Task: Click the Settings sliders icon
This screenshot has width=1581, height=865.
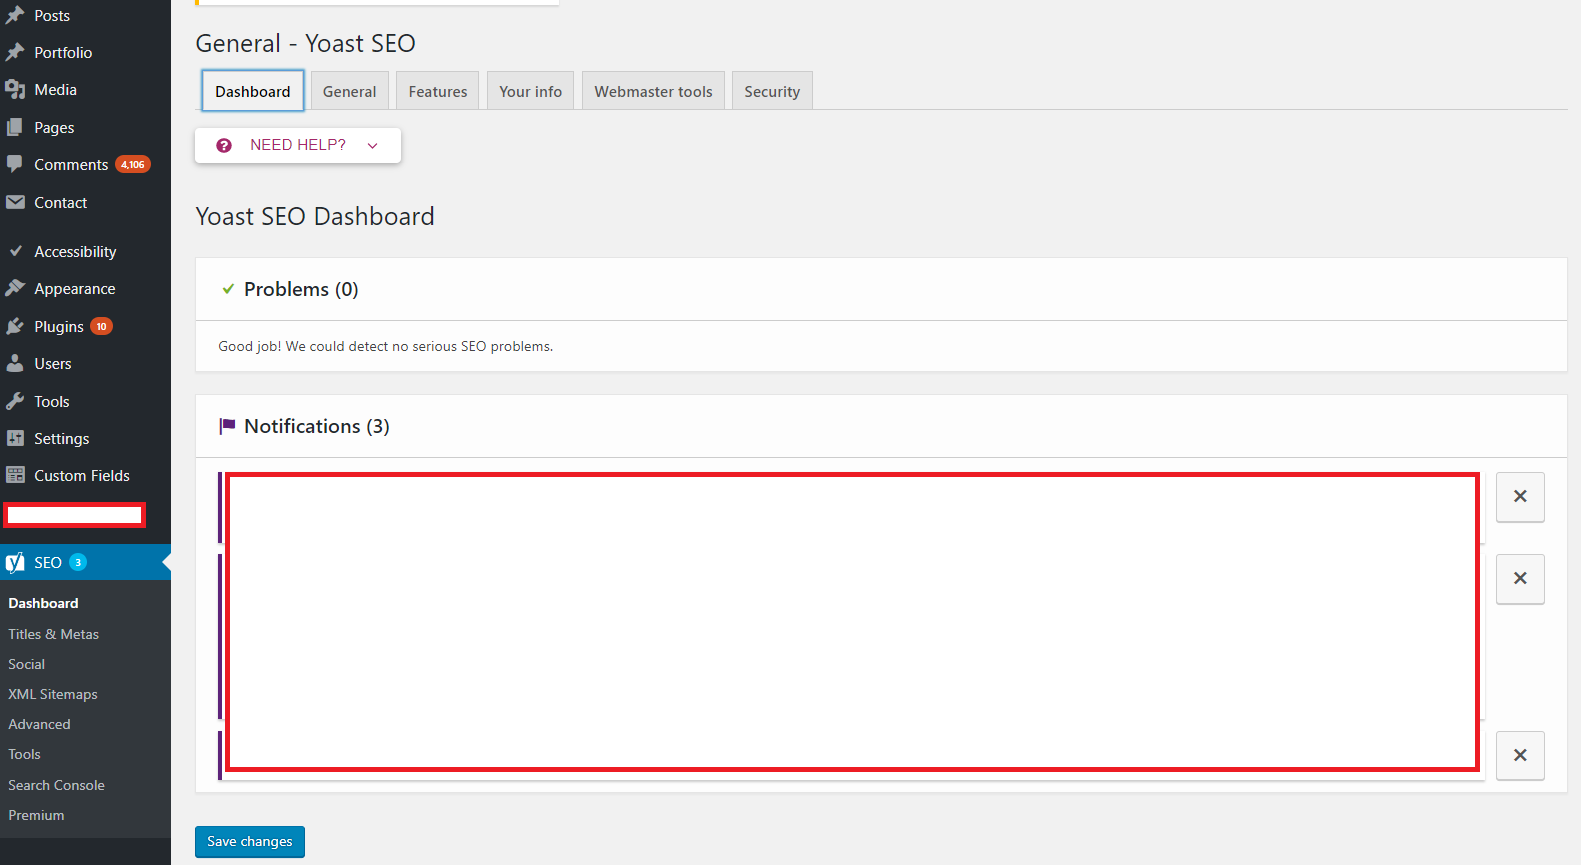Action: pyautogui.click(x=15, y=438)
